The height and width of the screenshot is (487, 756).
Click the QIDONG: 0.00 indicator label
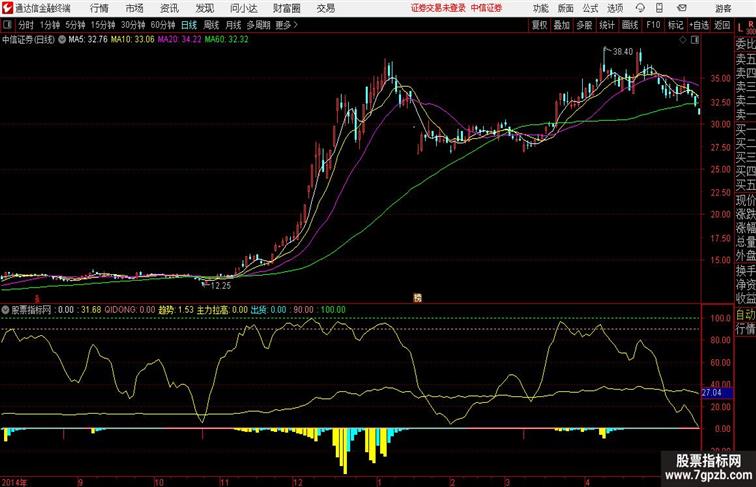point(130,310)
